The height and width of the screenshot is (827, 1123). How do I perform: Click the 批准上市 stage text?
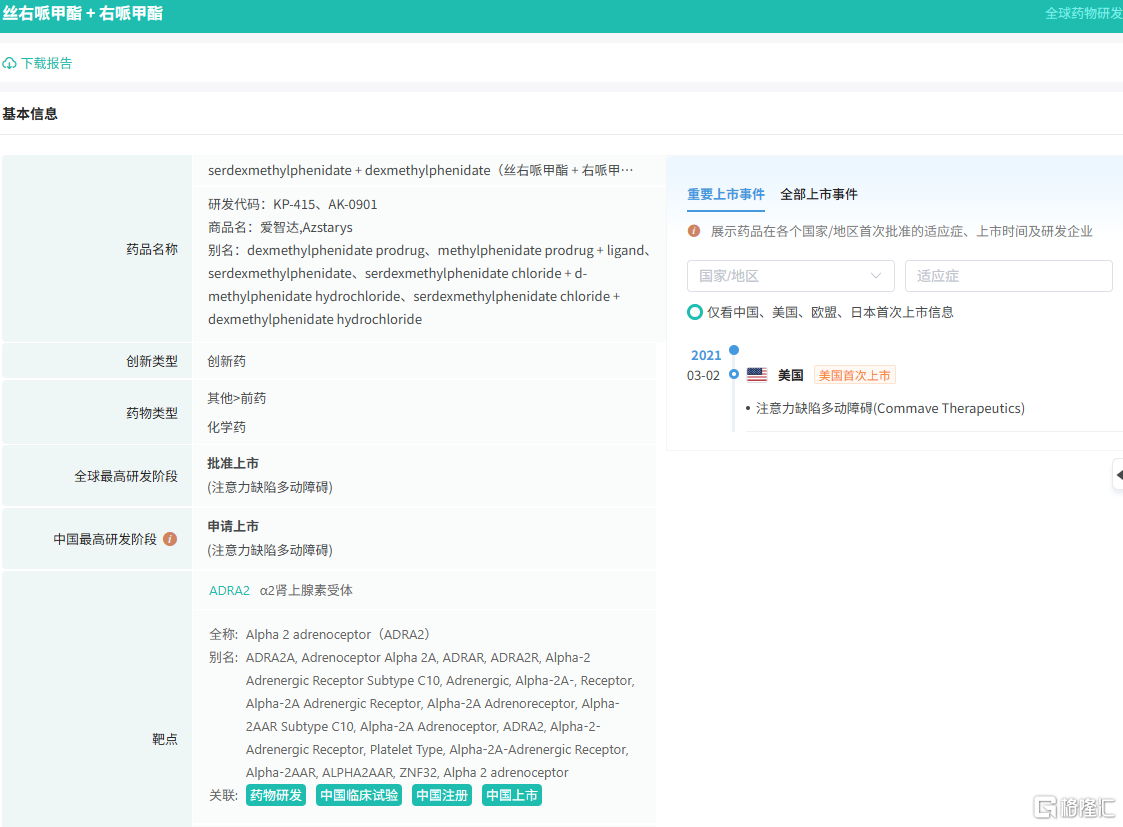233,463
